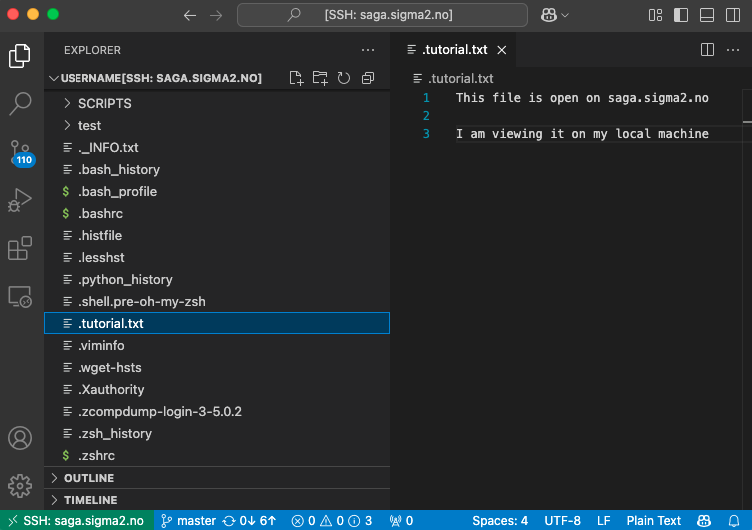Image resolution: width=752 pixels, height=530 pixels.
Task: Close the .tutorial.txt editor tab
Action: [502, 49]
